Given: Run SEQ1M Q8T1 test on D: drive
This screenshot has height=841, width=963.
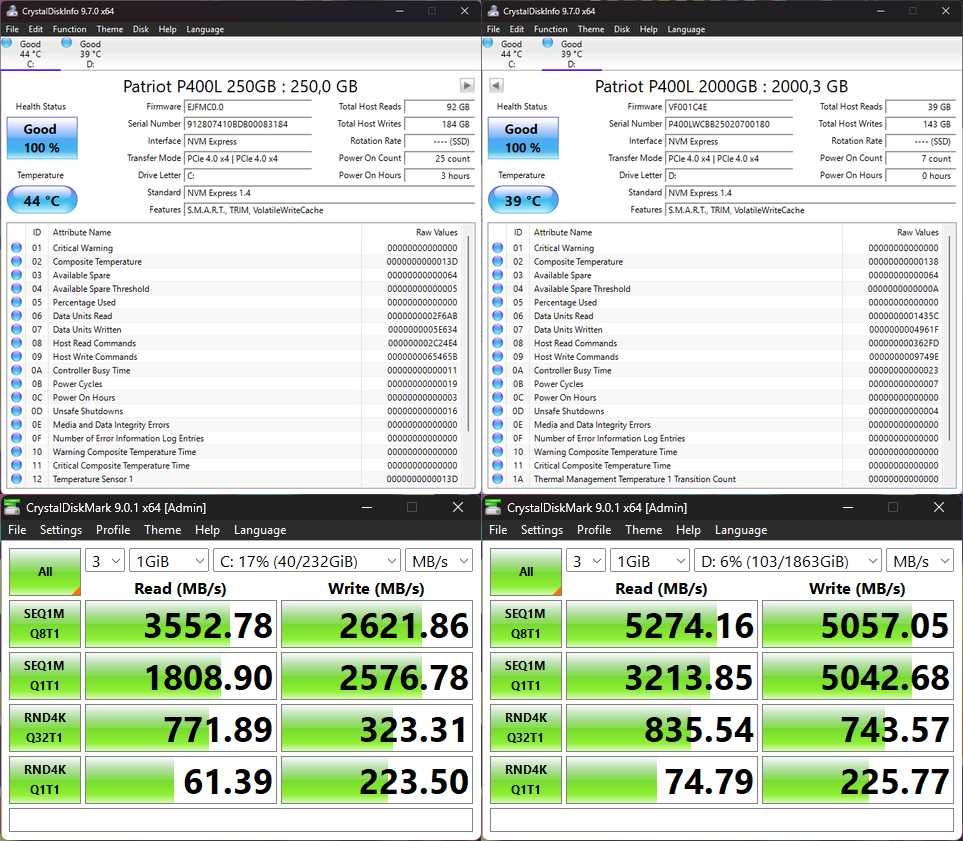Looking at the screenshot, I should (526, 624).
